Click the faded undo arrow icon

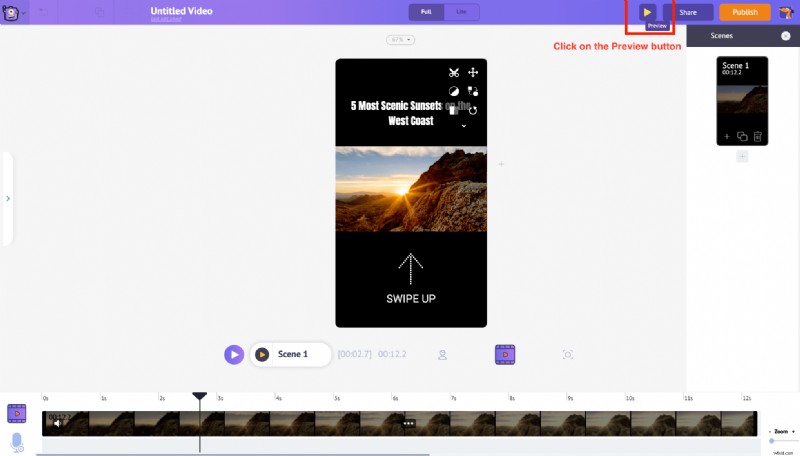[x=44, y=12]
